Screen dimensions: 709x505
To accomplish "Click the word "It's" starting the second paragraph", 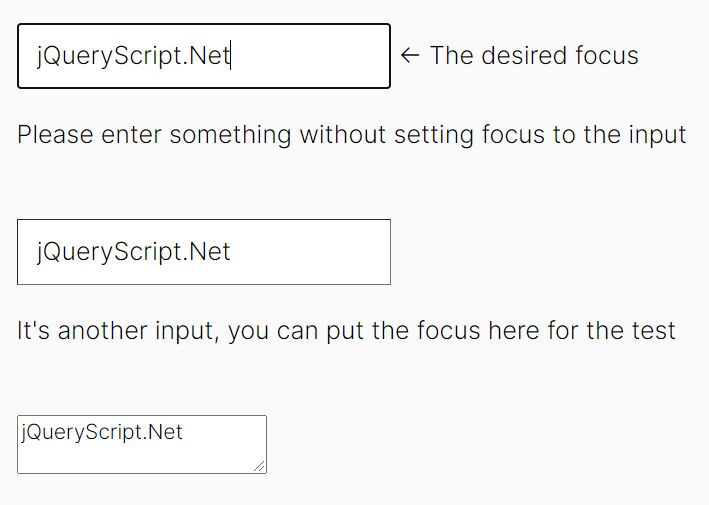I will coord(34,331).
